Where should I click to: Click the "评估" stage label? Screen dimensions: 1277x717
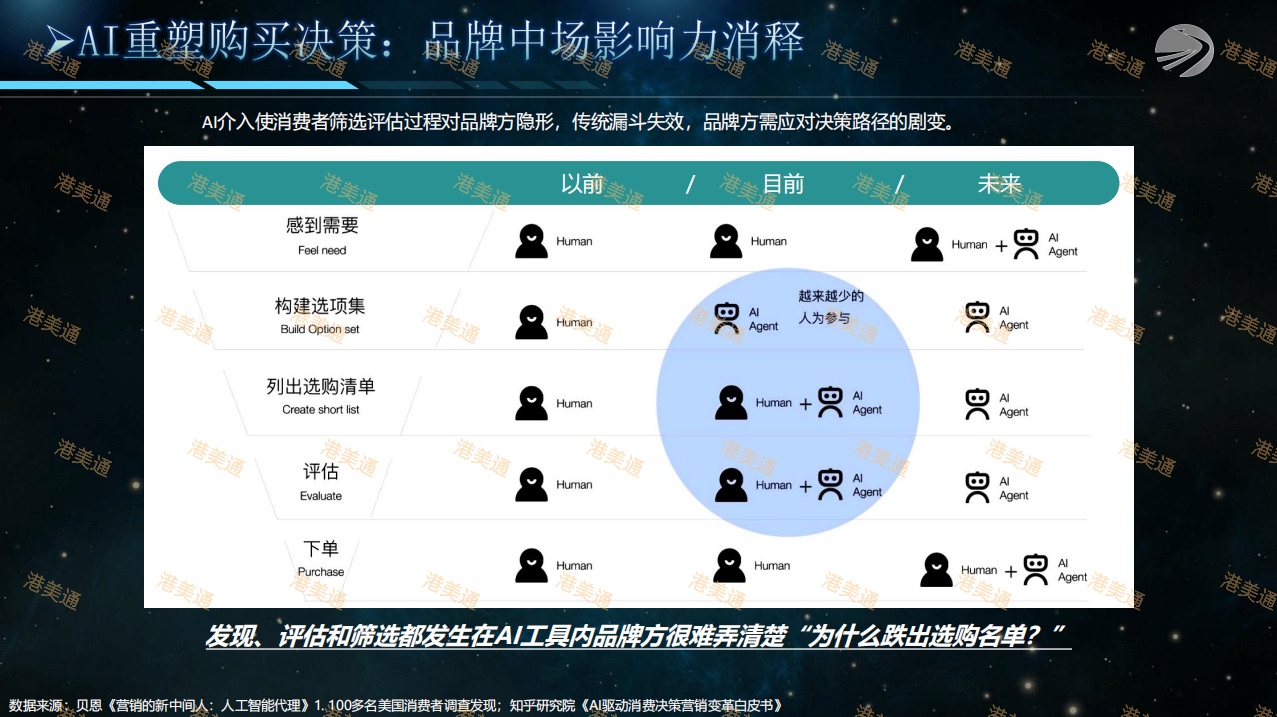321,472
